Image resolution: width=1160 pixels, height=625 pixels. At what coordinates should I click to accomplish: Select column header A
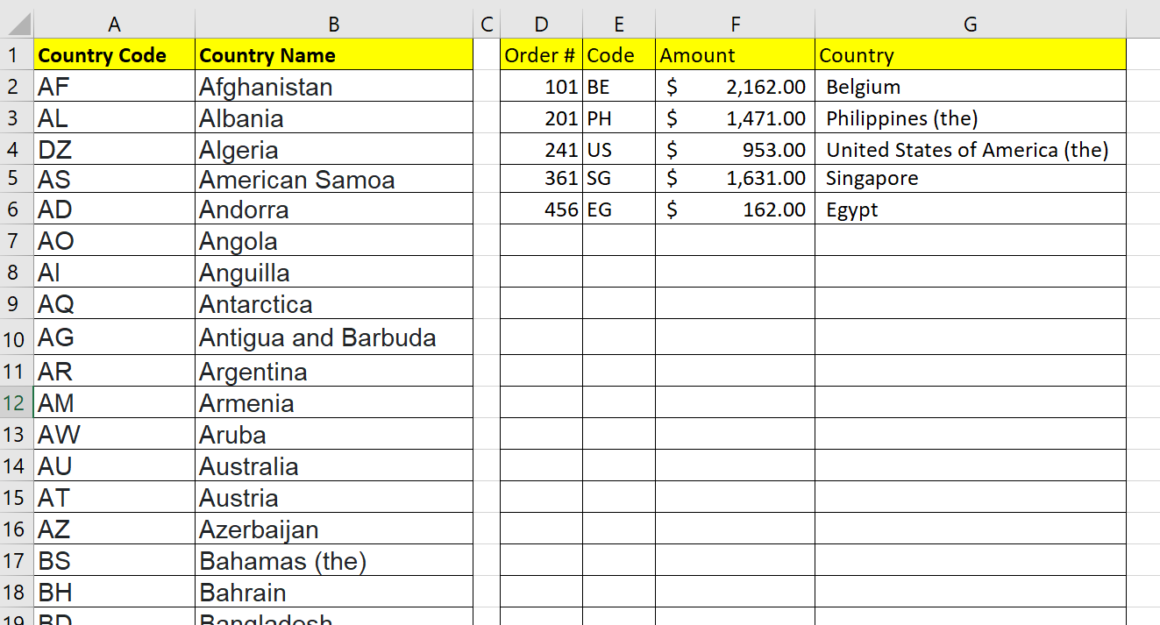coord(114,21)
